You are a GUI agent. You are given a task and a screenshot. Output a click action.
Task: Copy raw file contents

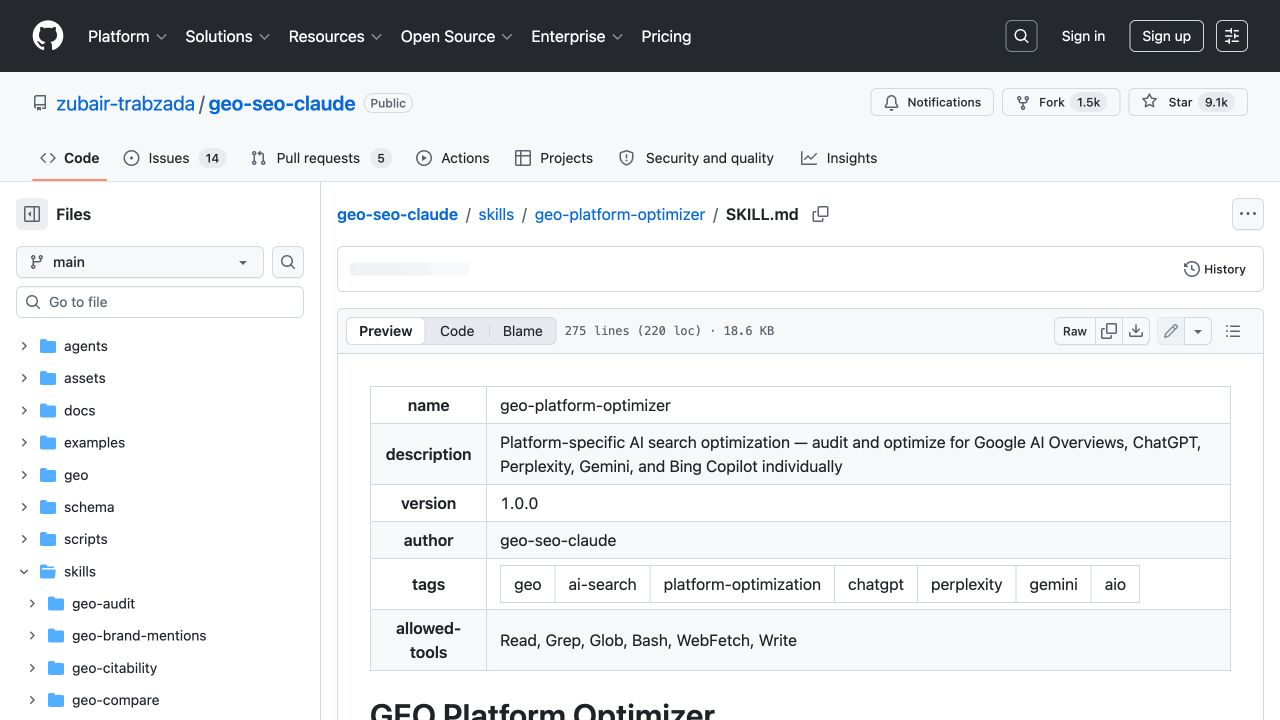click(1109, 331)
